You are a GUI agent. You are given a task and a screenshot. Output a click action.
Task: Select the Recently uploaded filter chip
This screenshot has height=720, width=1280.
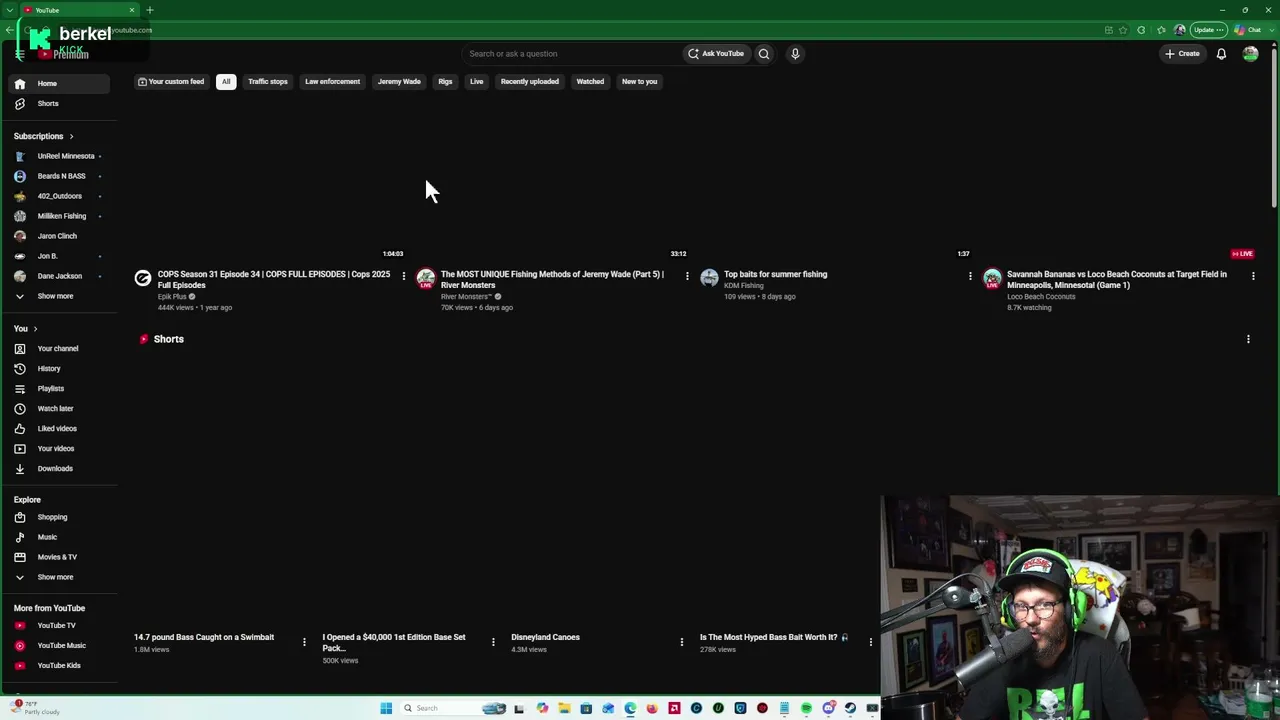530,82
